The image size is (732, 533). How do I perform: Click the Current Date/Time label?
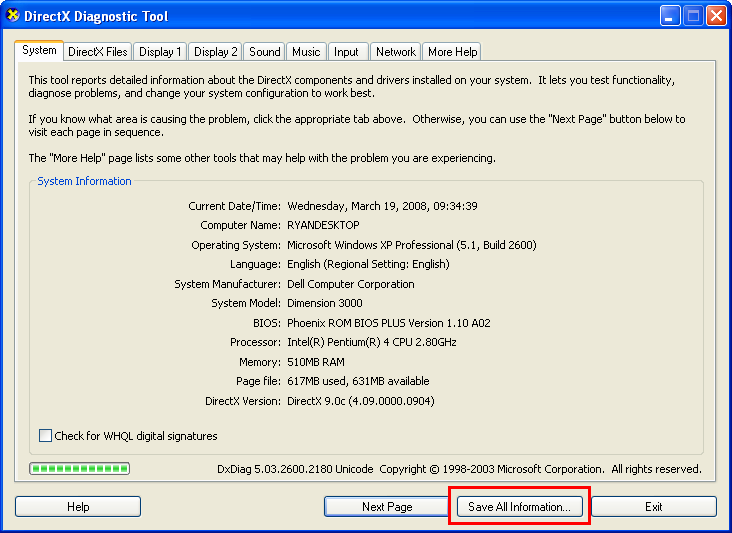(235, 206)
